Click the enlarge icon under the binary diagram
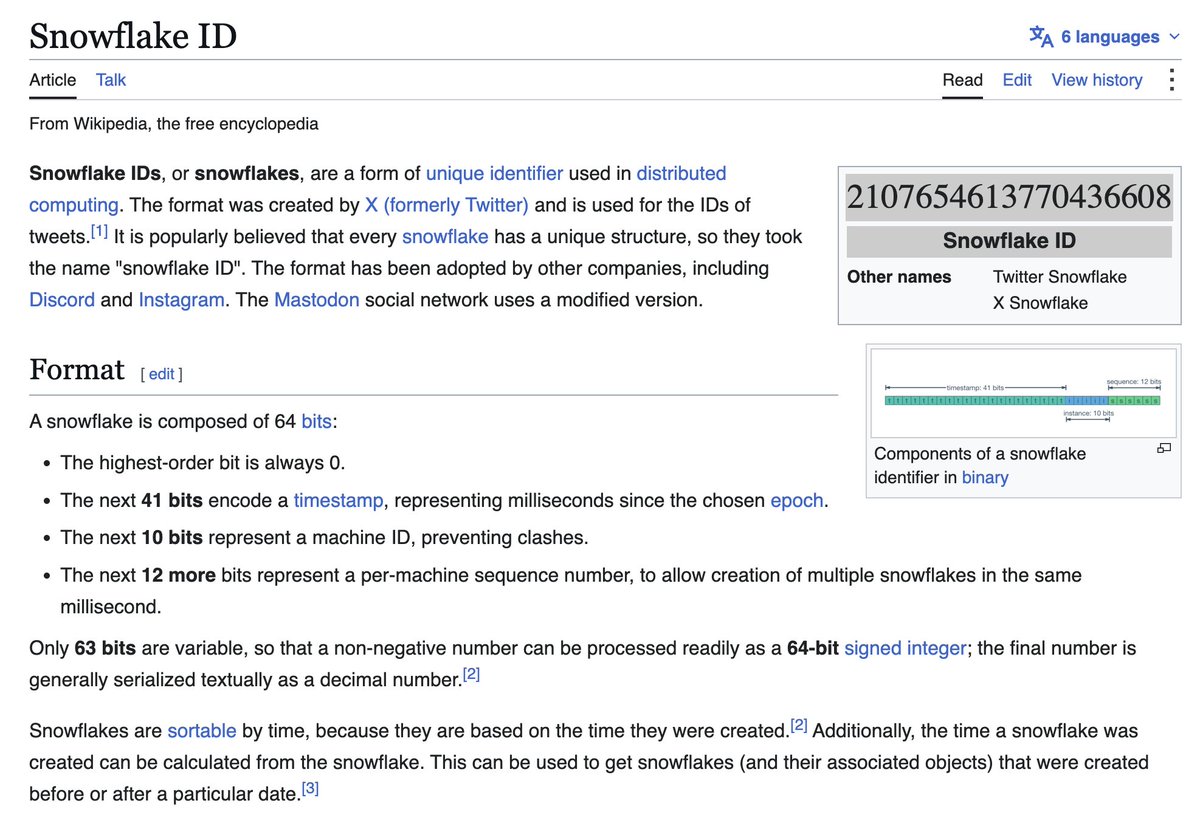 pyautogui.click(x=1163, y=448)
